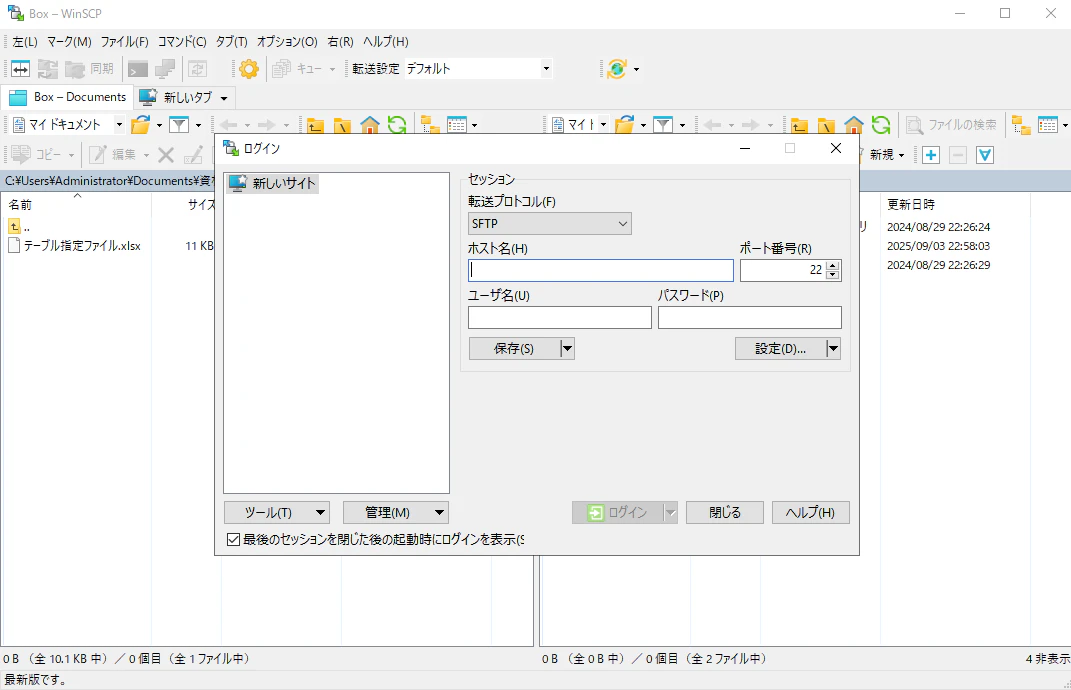Open the マーク(M) menu

tap(69, 42)
